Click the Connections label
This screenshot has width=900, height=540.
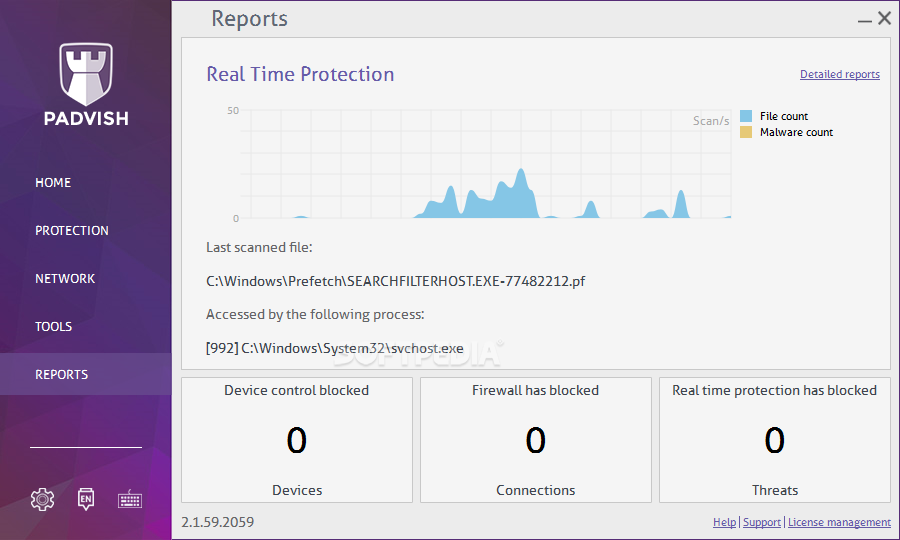click(x=536, y=490)
